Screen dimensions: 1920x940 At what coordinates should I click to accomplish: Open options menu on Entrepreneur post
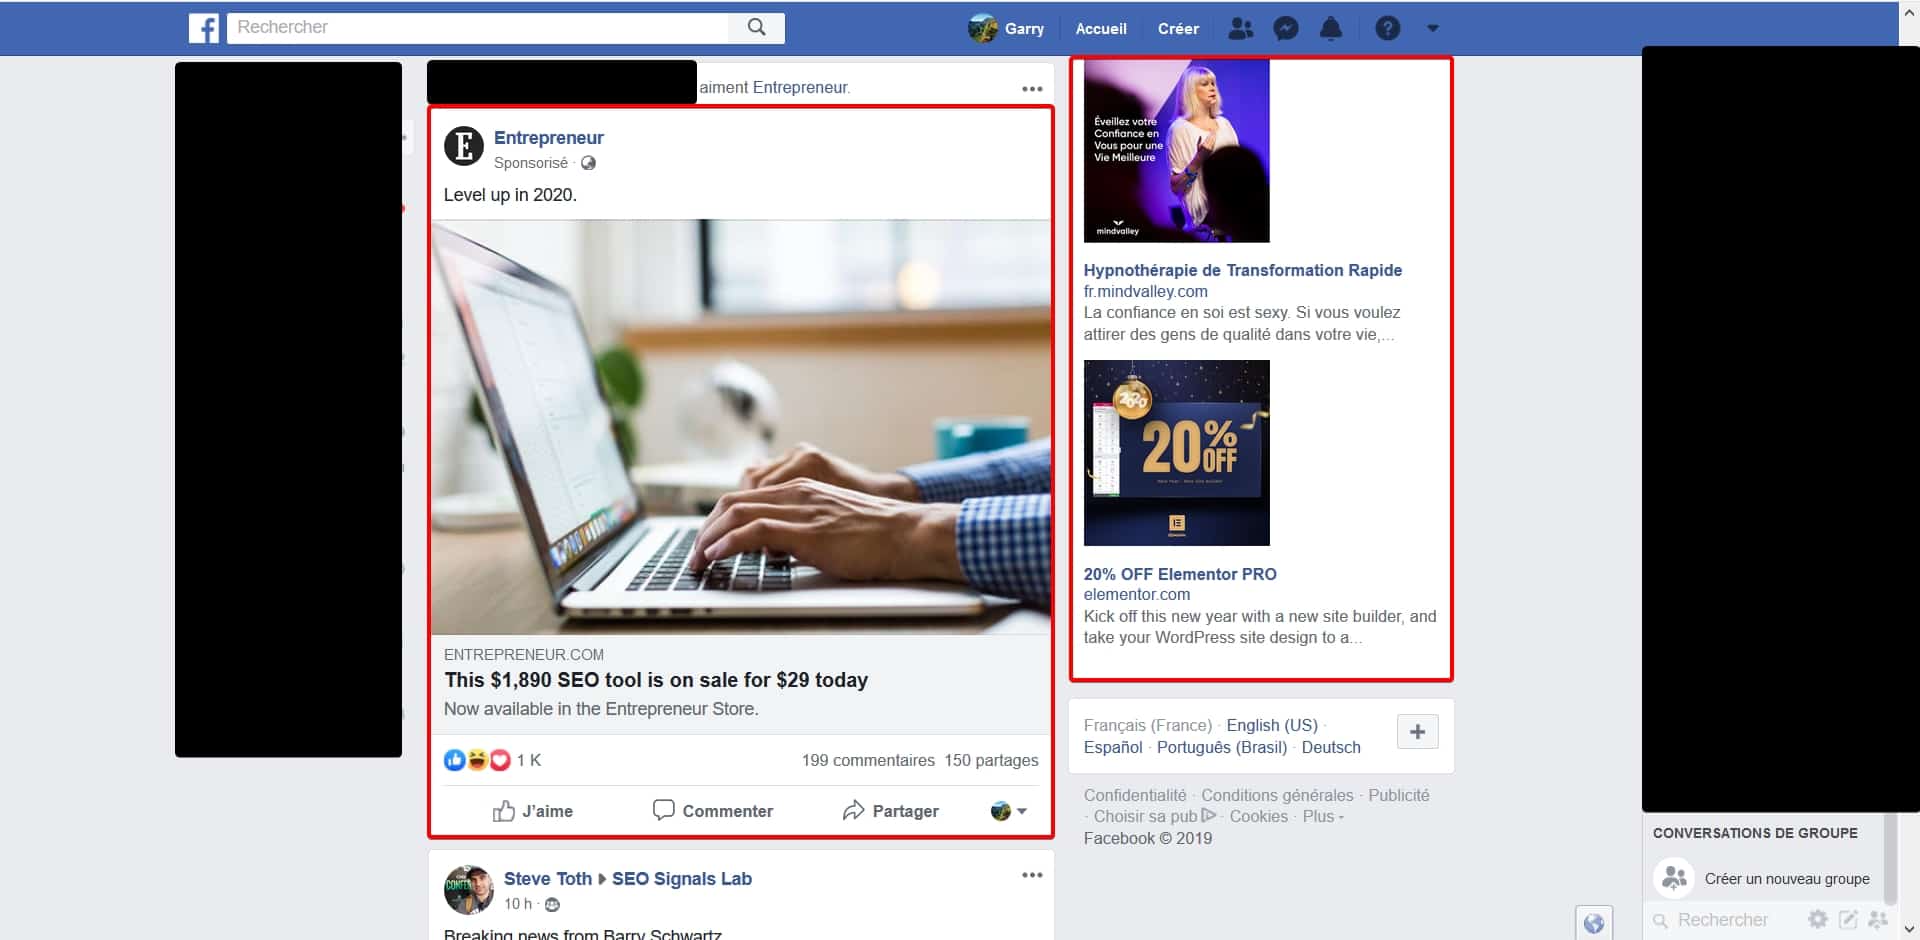(x=1032, y=89)
